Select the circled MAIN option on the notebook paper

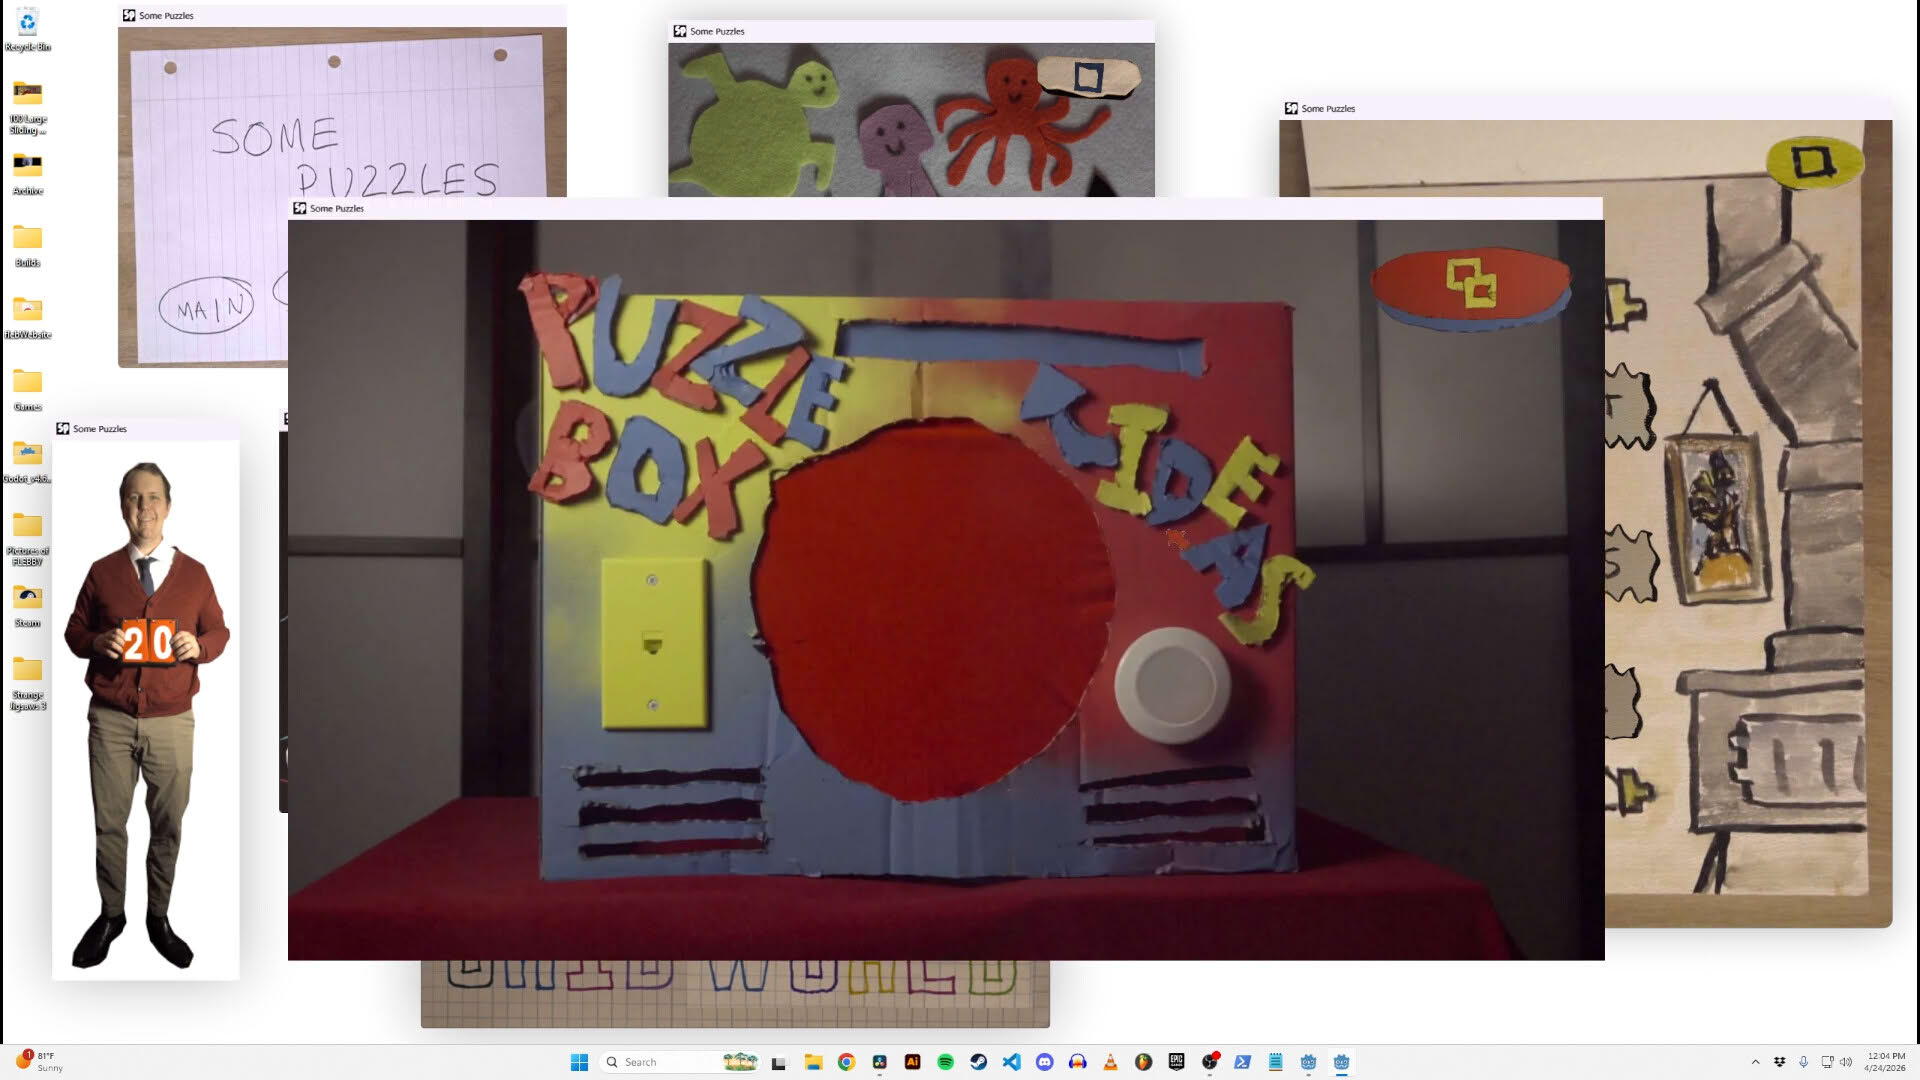click(x=207, y=307)
